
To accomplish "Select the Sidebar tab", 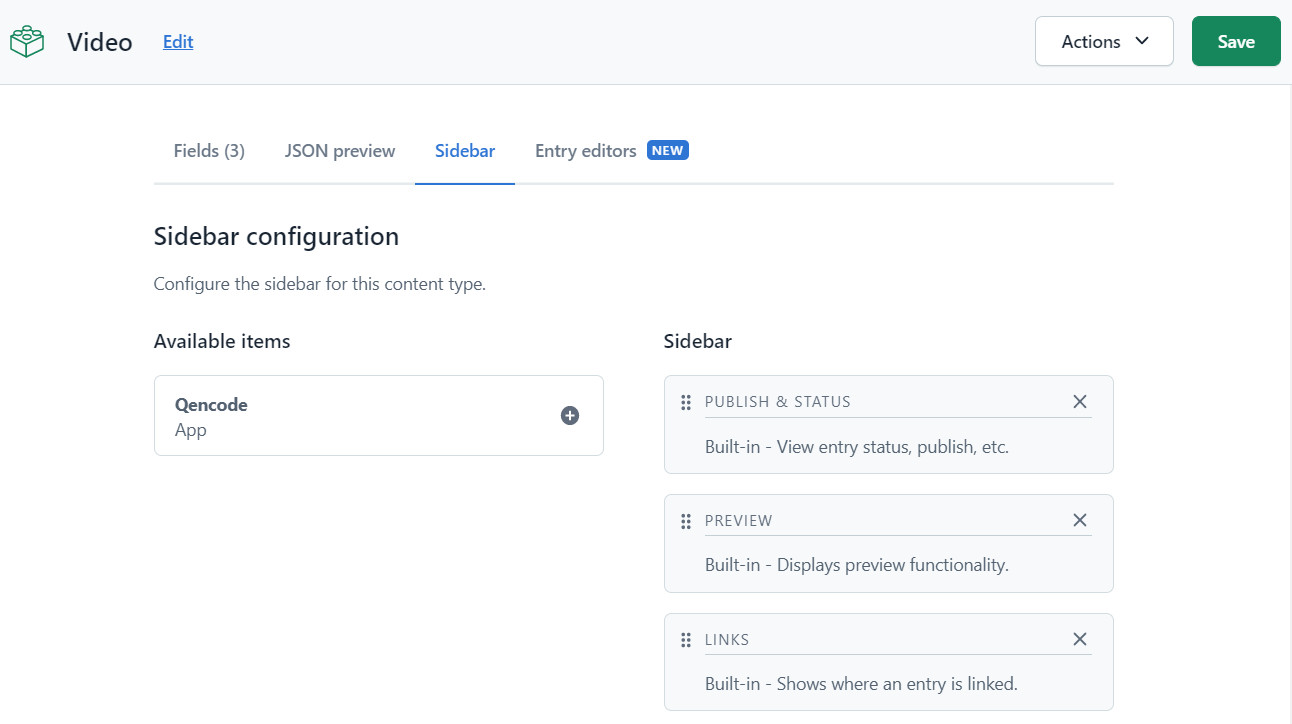I will [x=465, y=151].
